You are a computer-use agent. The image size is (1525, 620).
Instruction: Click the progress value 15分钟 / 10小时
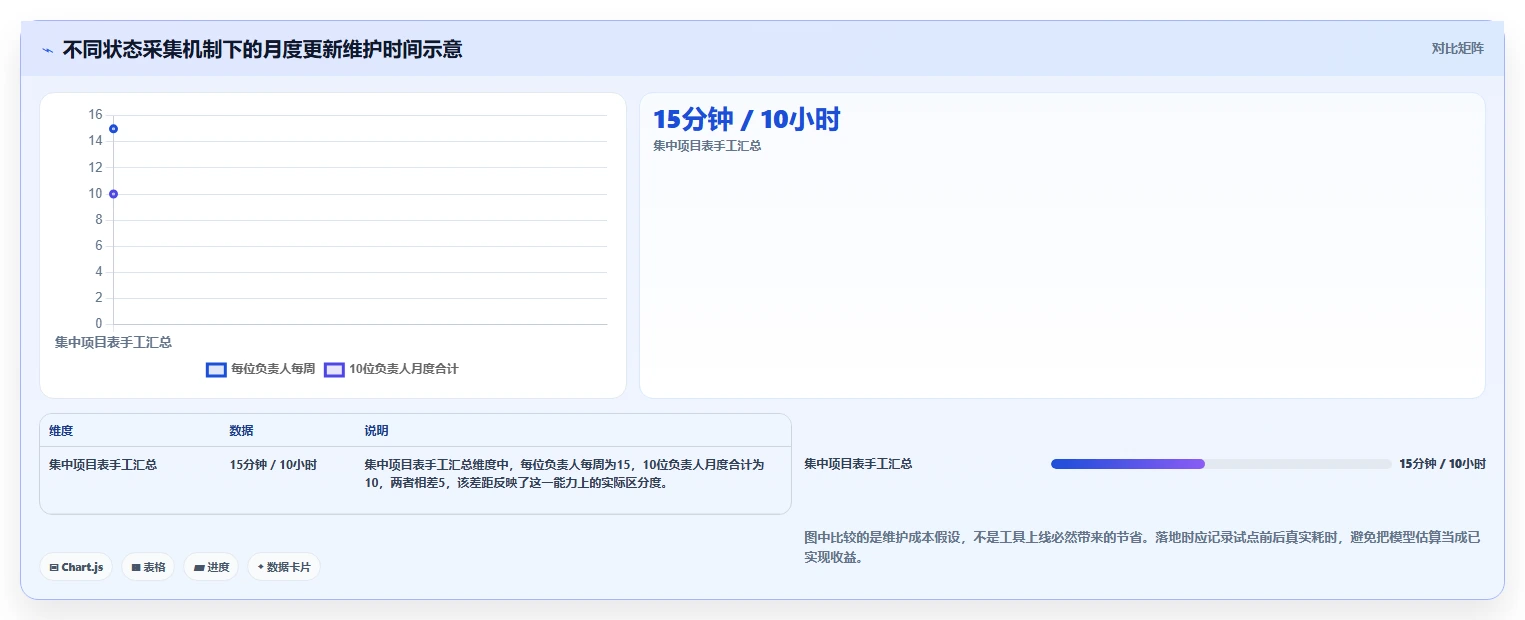[x=1442, y=464]
